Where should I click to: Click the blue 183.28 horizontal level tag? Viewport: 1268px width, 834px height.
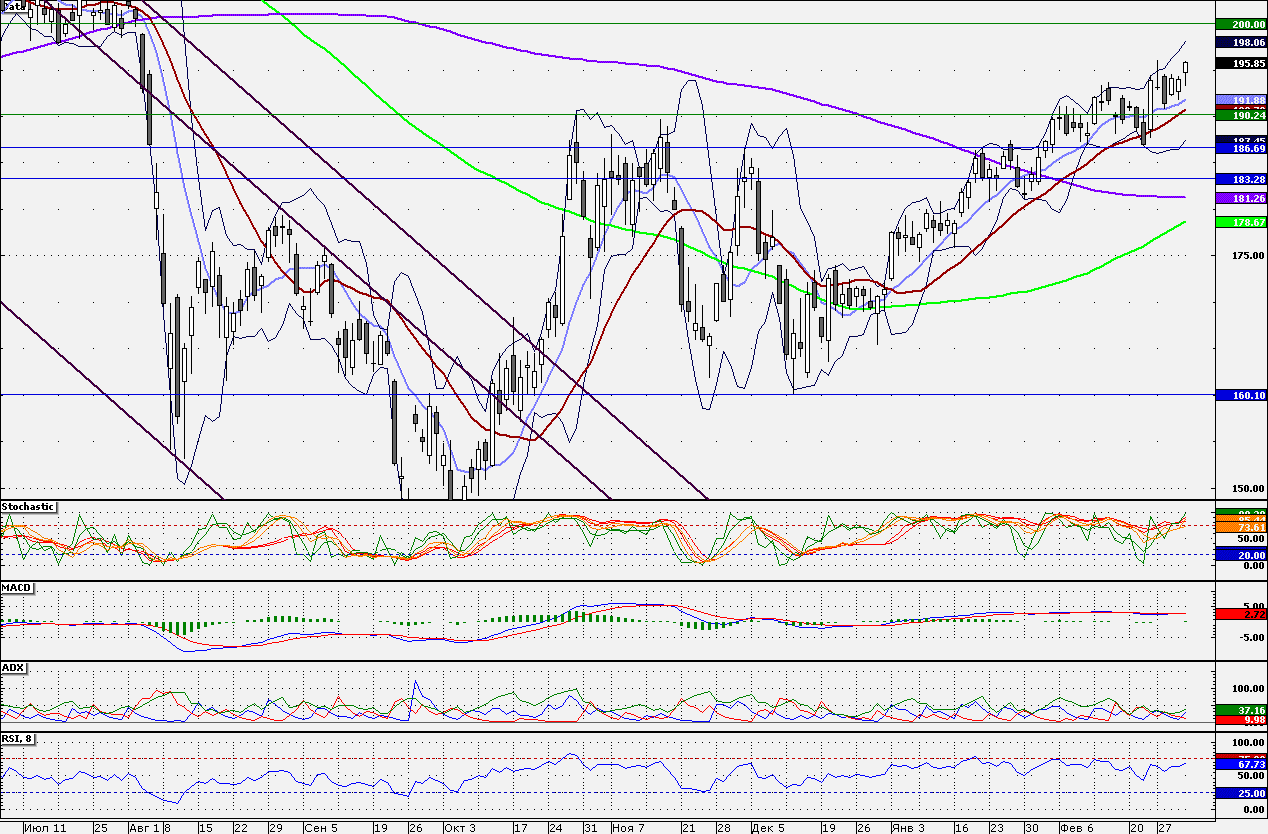1241,178
